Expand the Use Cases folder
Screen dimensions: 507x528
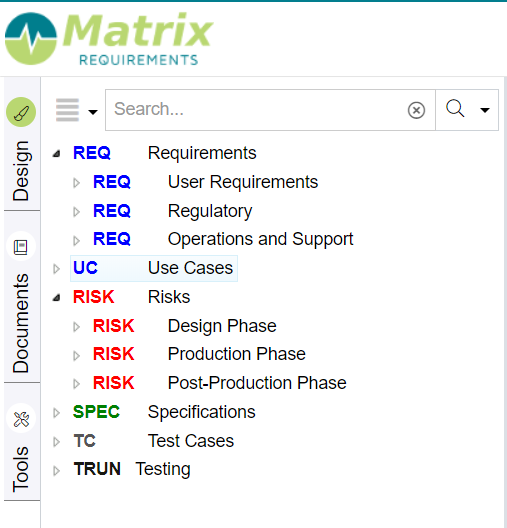click(x=57, y=269)
